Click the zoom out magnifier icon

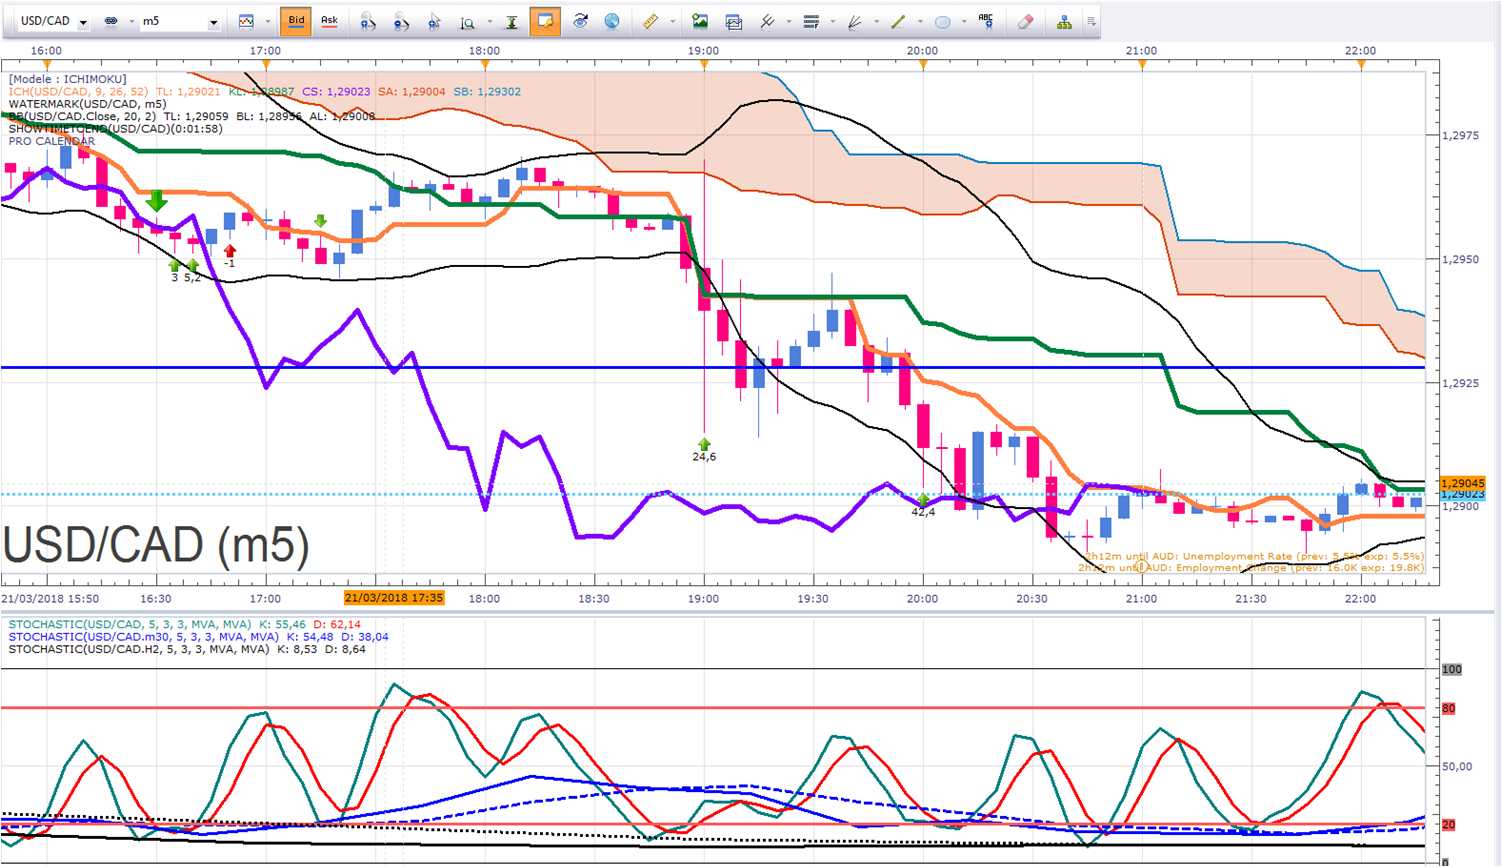401,21
